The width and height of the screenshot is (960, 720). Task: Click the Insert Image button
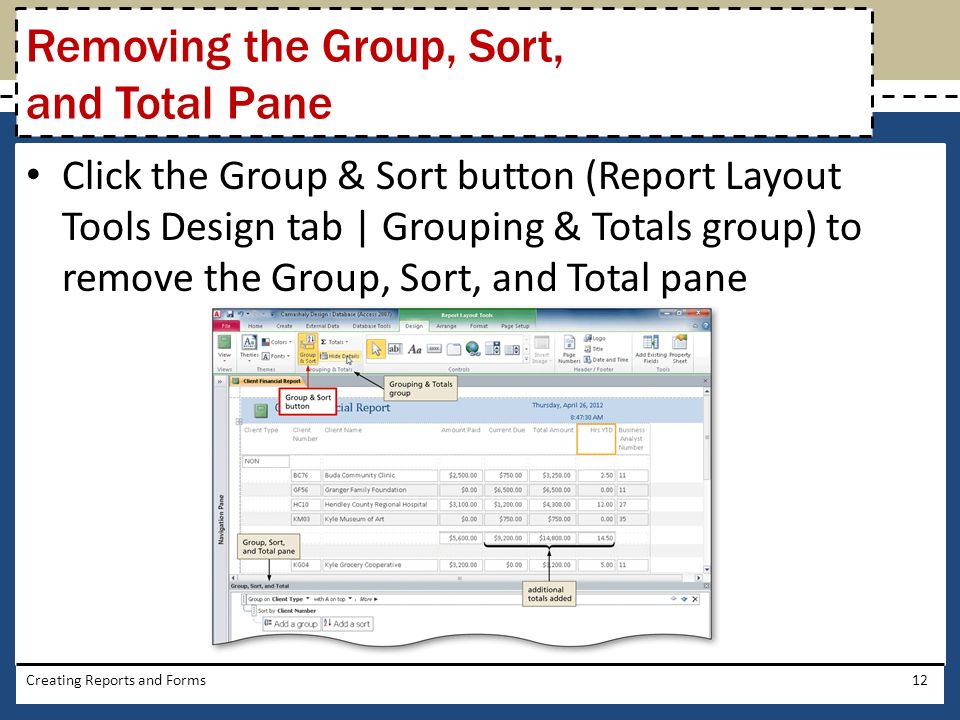pyautogui.click(x=541, y=350)
